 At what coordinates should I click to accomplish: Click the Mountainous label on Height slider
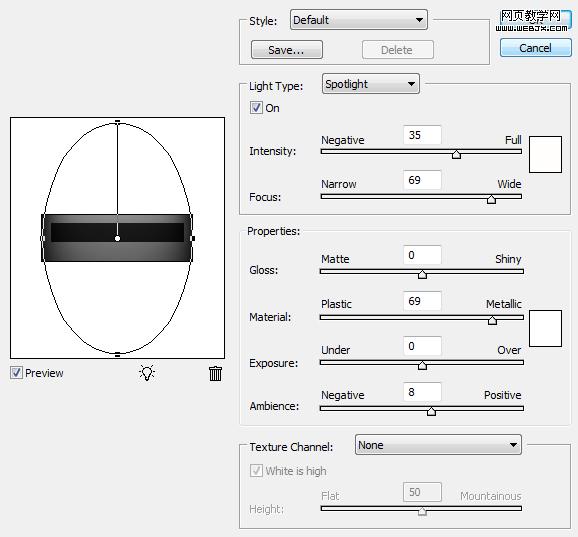tap(491, 496)
